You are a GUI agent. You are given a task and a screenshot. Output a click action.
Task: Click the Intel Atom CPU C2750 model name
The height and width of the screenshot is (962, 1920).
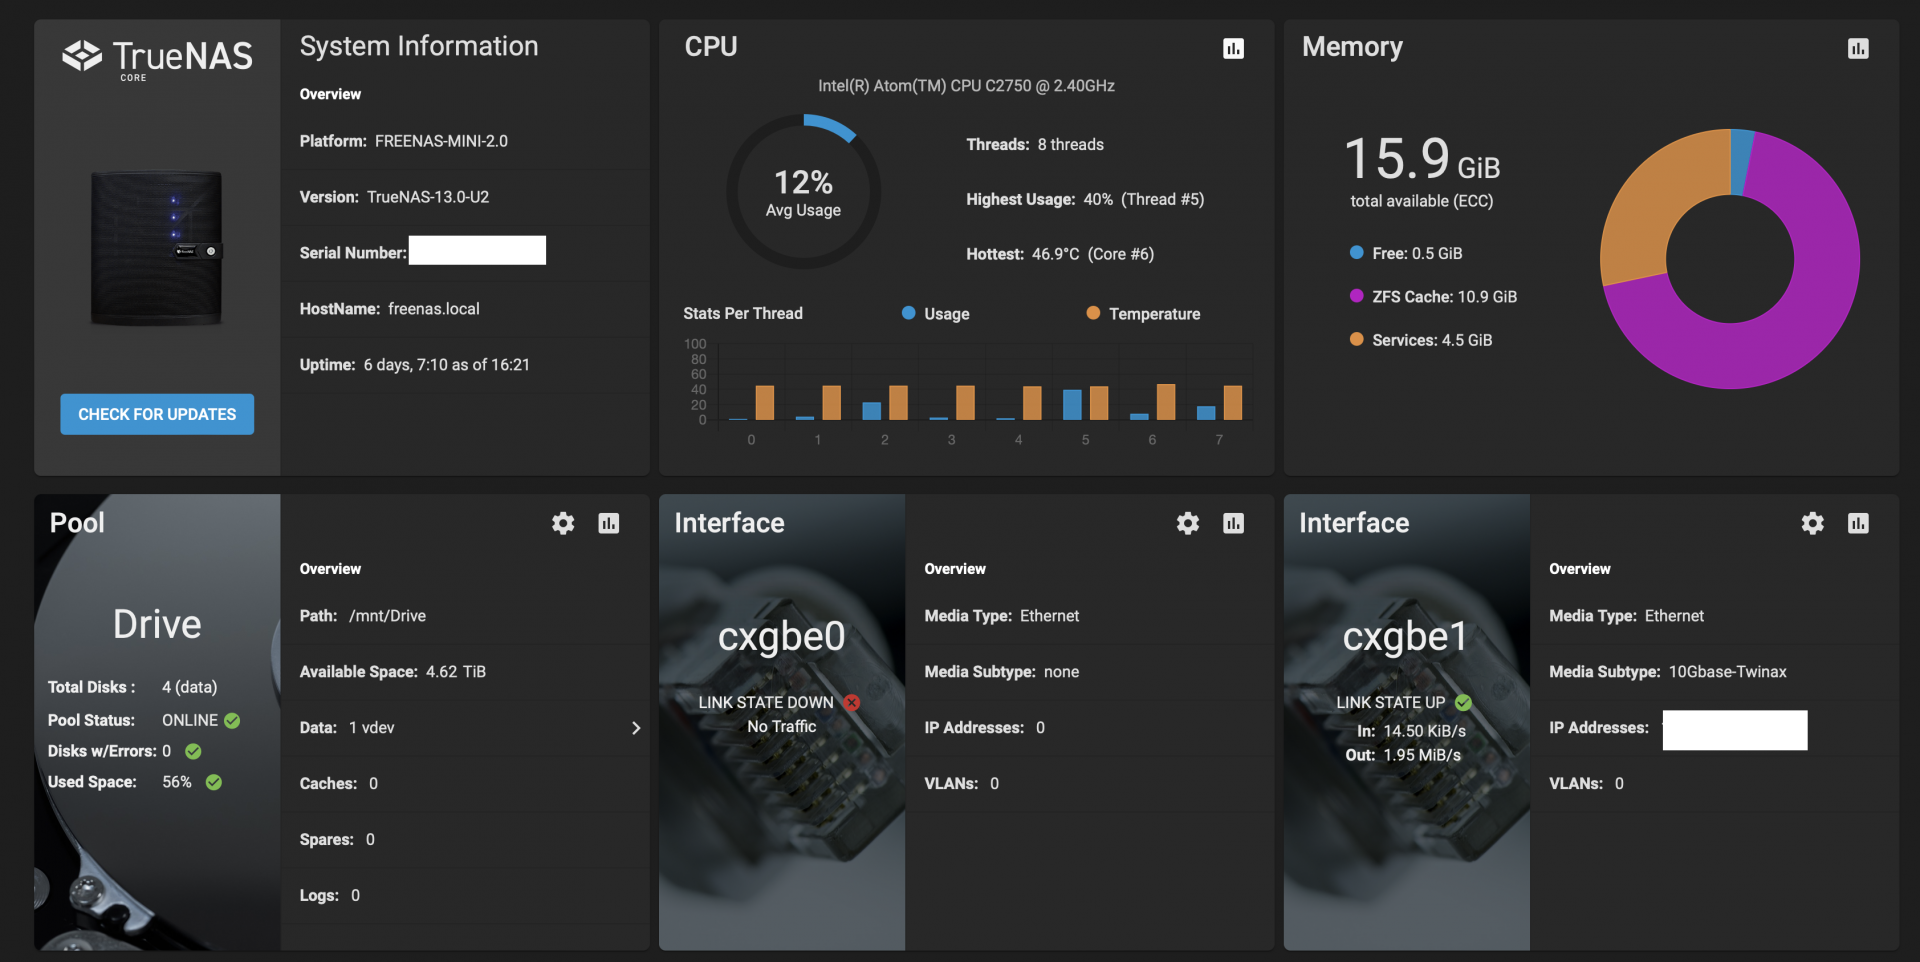tap(966, 86)
